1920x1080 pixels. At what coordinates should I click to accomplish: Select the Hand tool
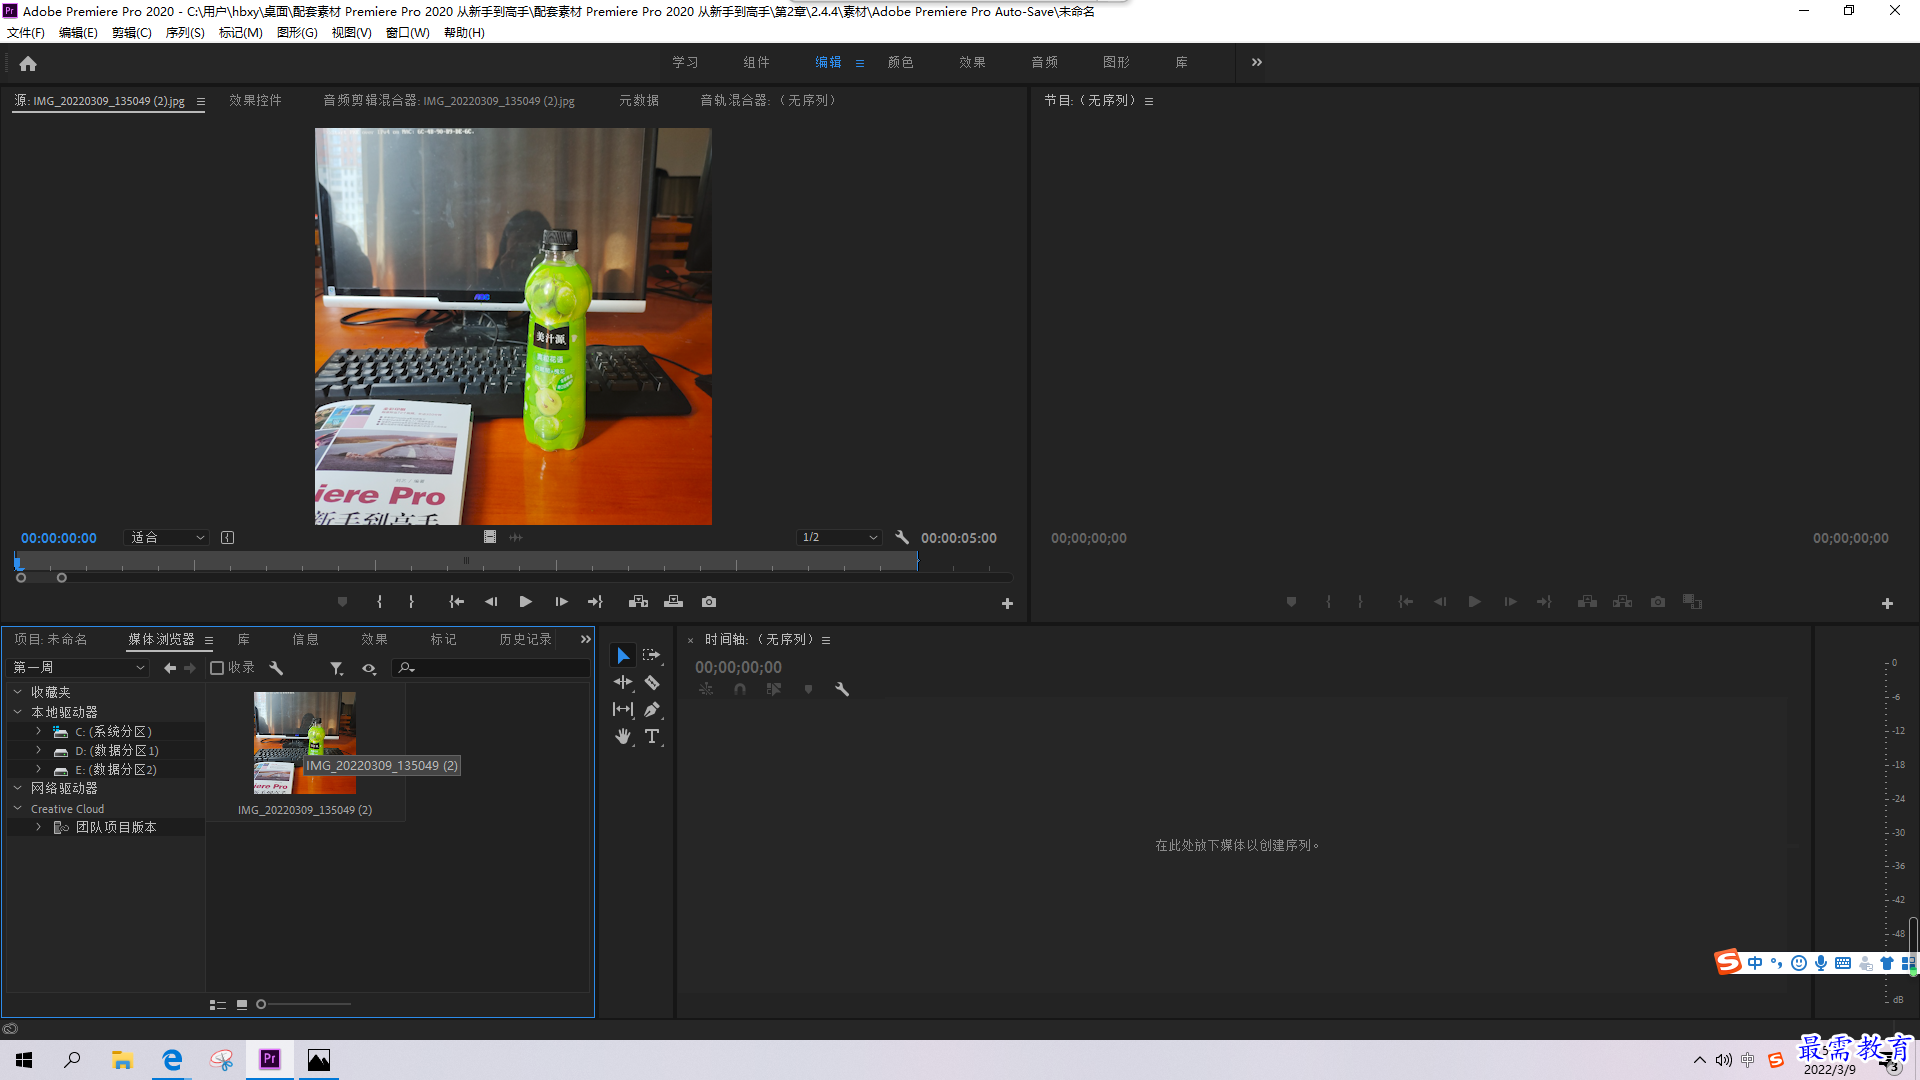tap(622, 736)
